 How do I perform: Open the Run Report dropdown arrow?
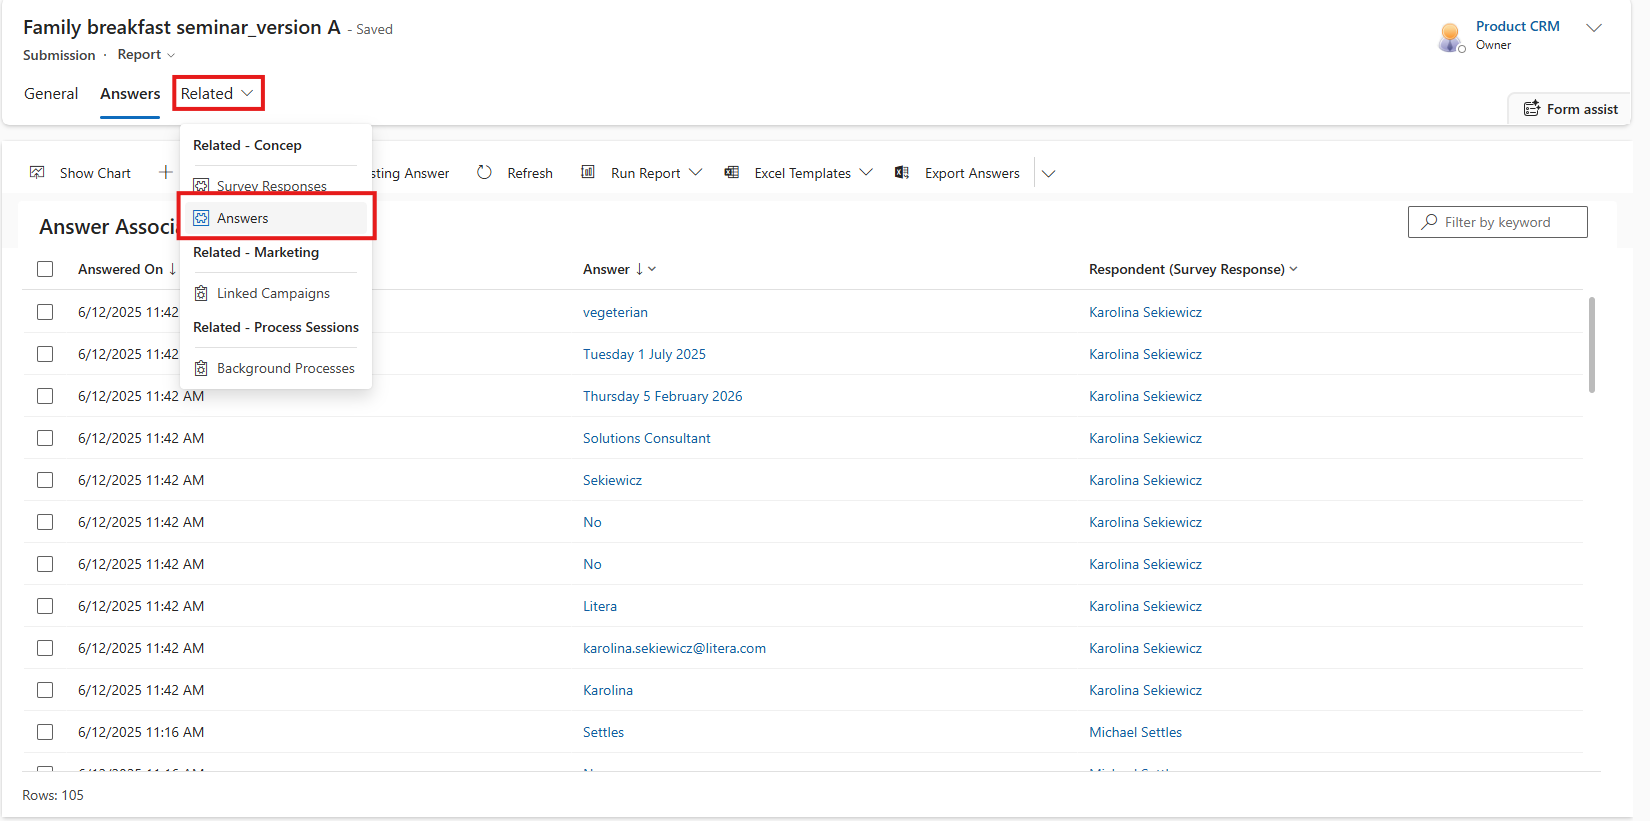(x=696, y=172)
